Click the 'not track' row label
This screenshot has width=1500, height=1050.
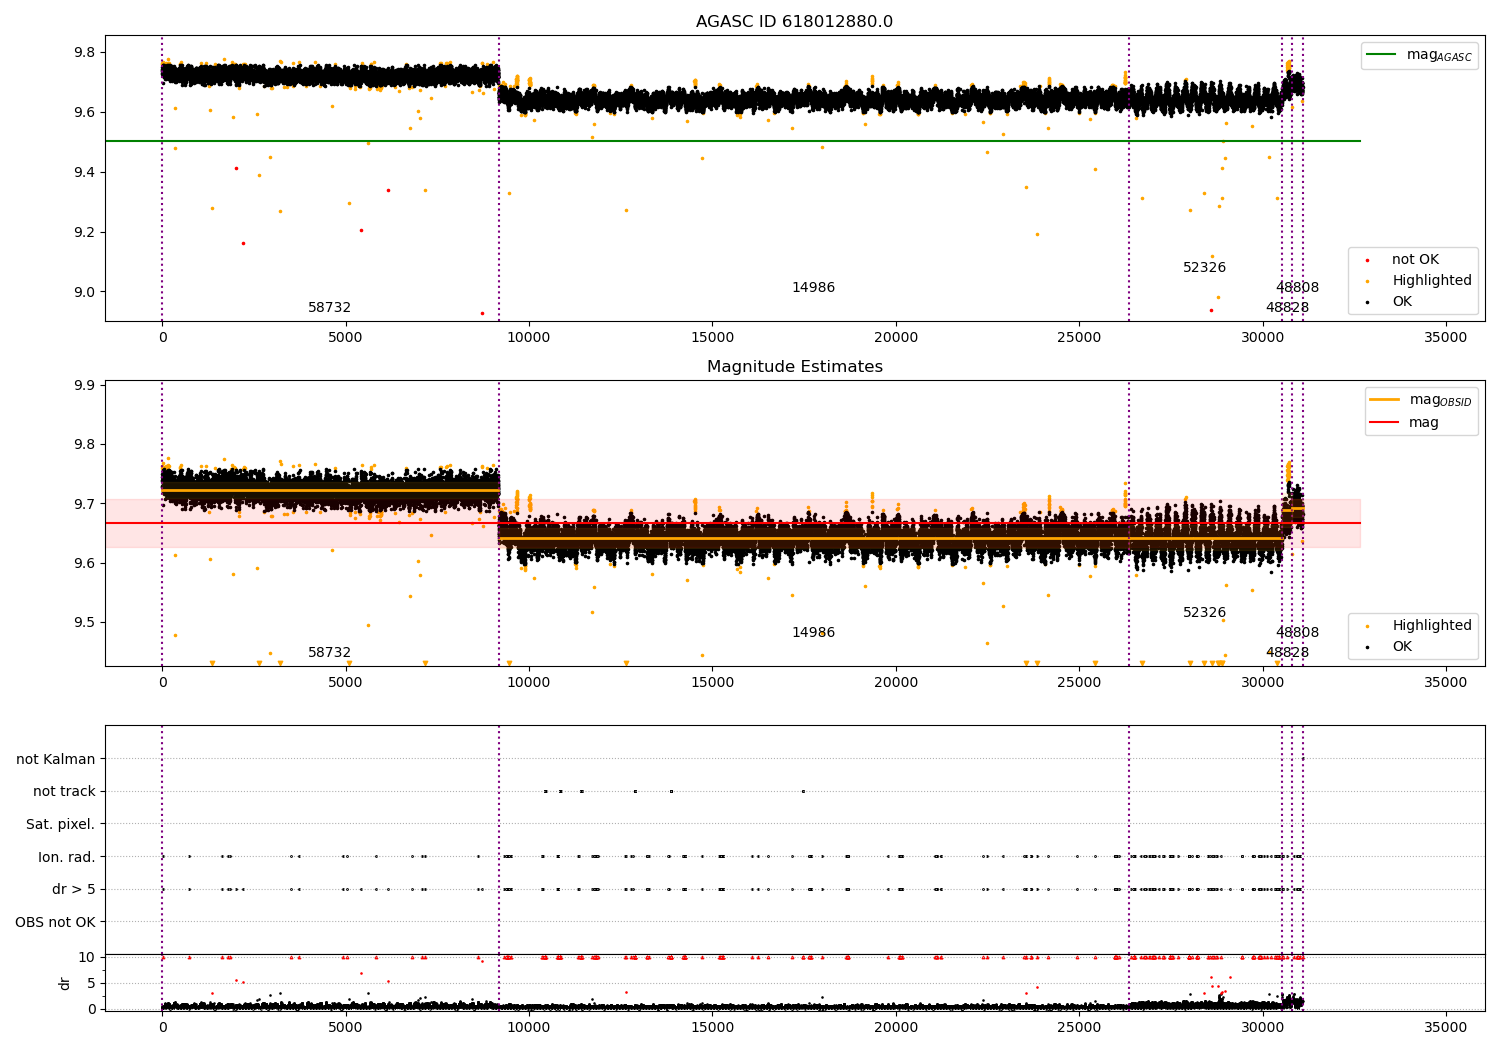(64, 791)
